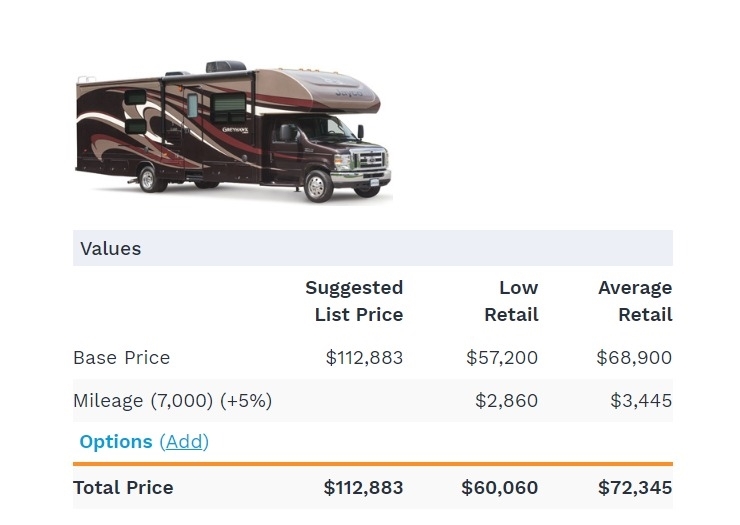Click the bold total suggested list price
Image resolution: width=740 pixels, height=525 pixels.
(x=363, y=488)
